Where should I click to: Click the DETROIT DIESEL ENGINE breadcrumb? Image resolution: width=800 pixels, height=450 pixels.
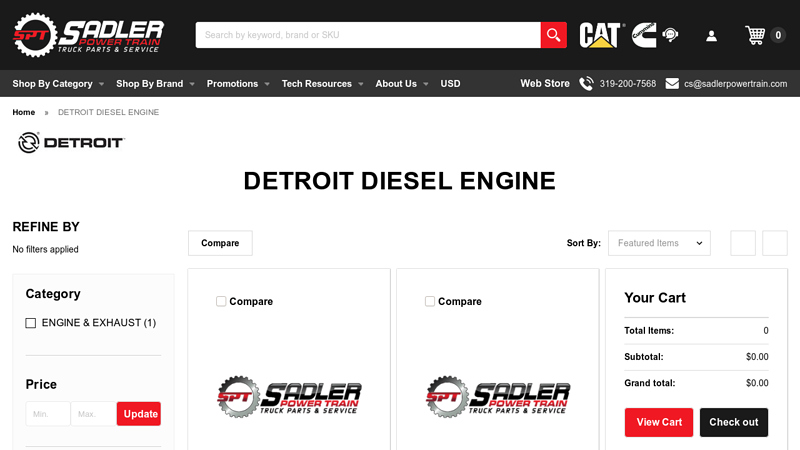(108, 112)
